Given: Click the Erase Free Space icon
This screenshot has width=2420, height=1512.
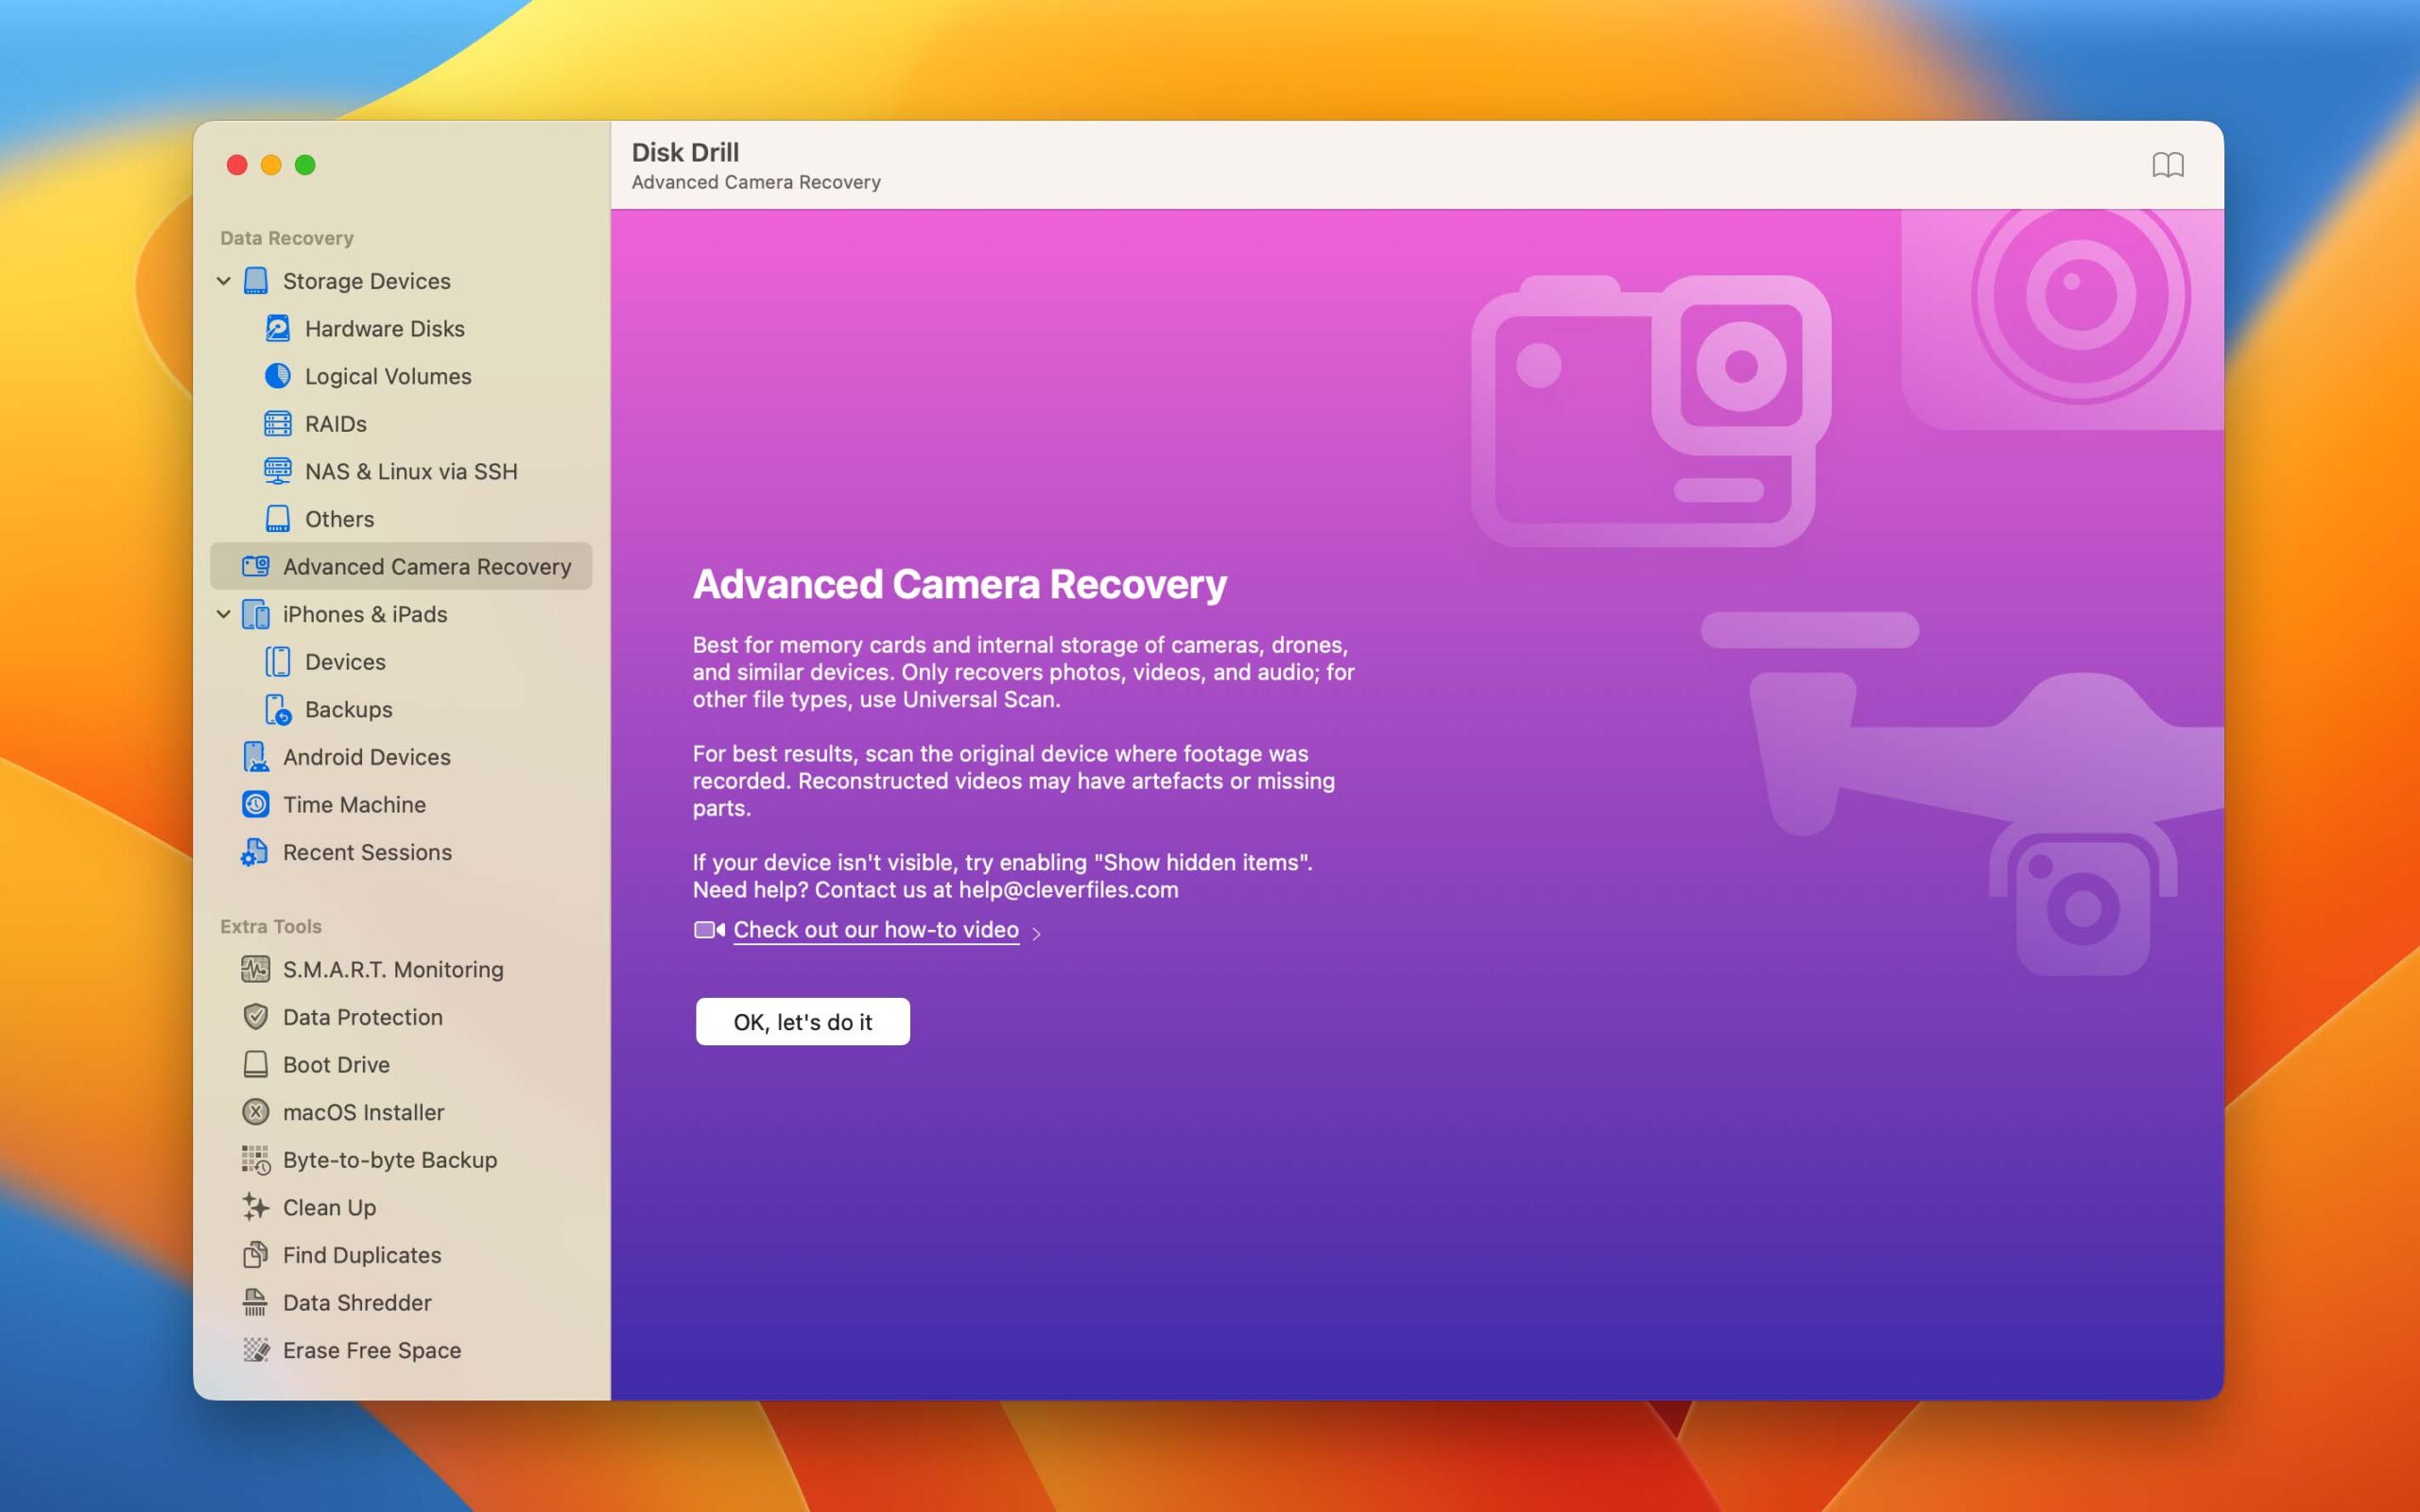Looking at the screenshot, I should click(256, 1350).
